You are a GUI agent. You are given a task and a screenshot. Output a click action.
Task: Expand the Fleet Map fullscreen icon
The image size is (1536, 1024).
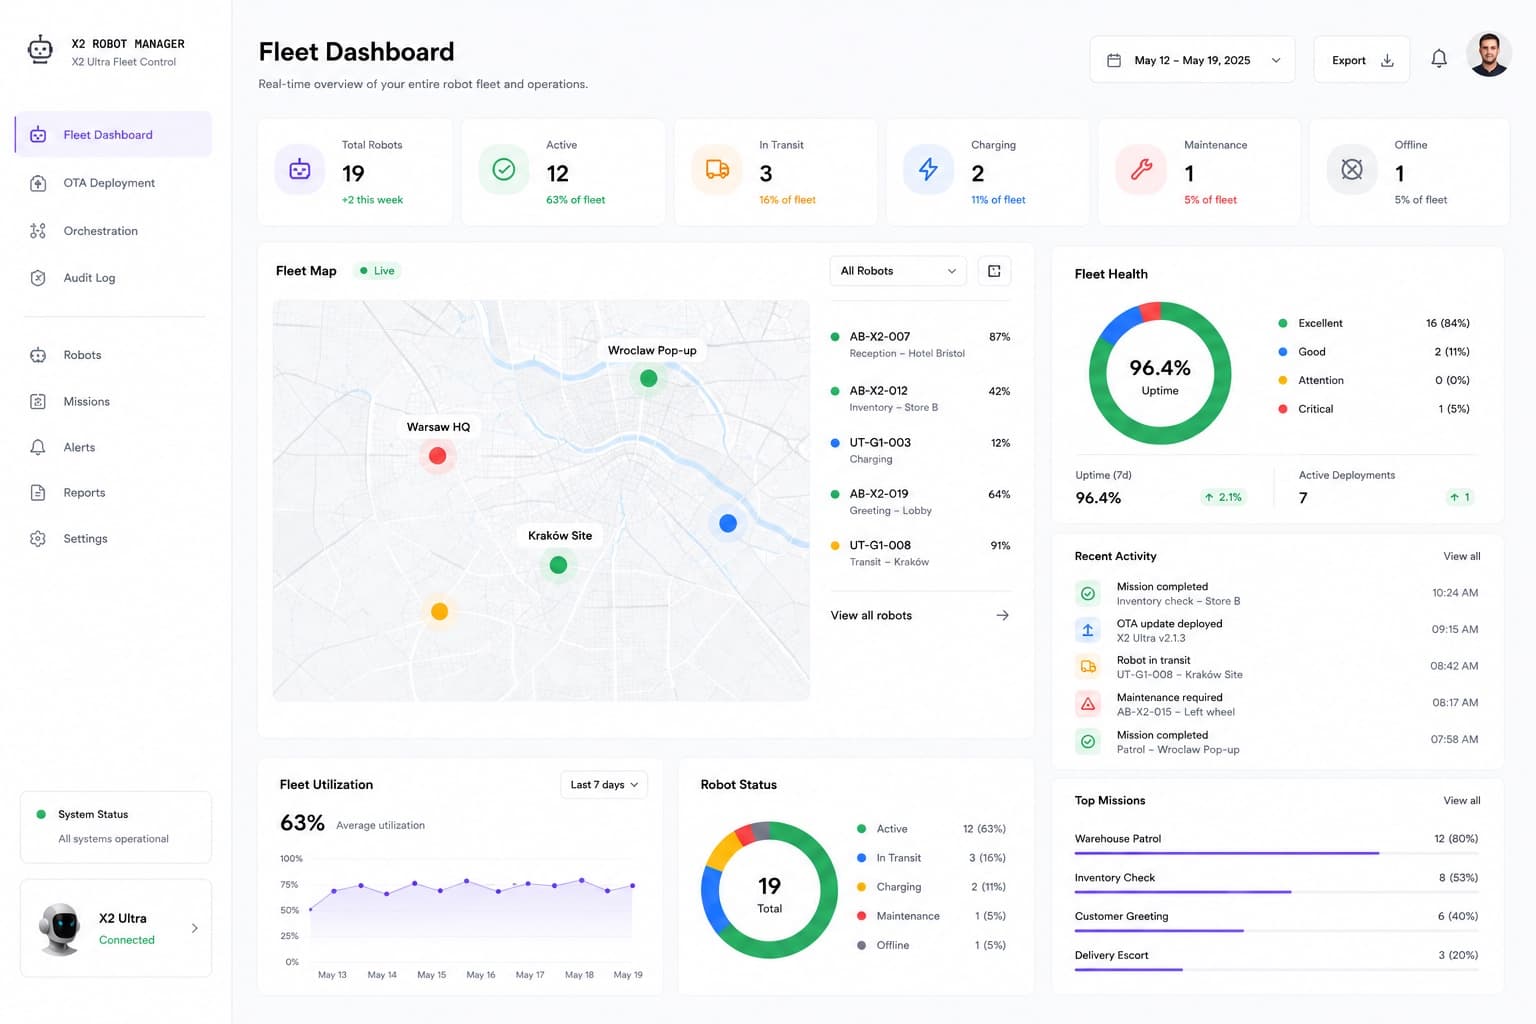(994, 271)
